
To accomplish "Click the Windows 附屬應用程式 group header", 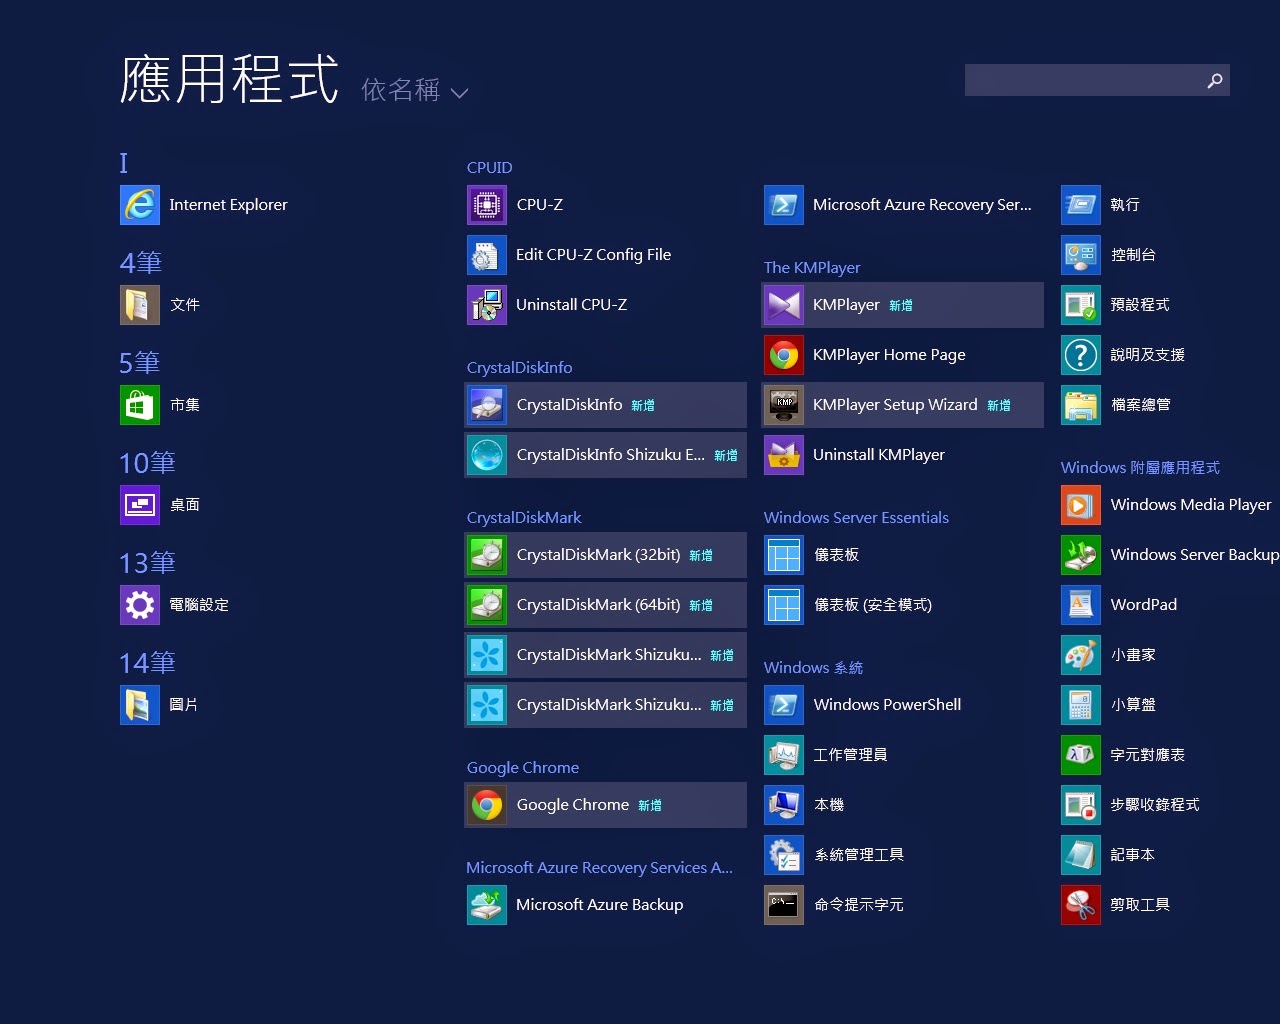I will (1140, 467).
